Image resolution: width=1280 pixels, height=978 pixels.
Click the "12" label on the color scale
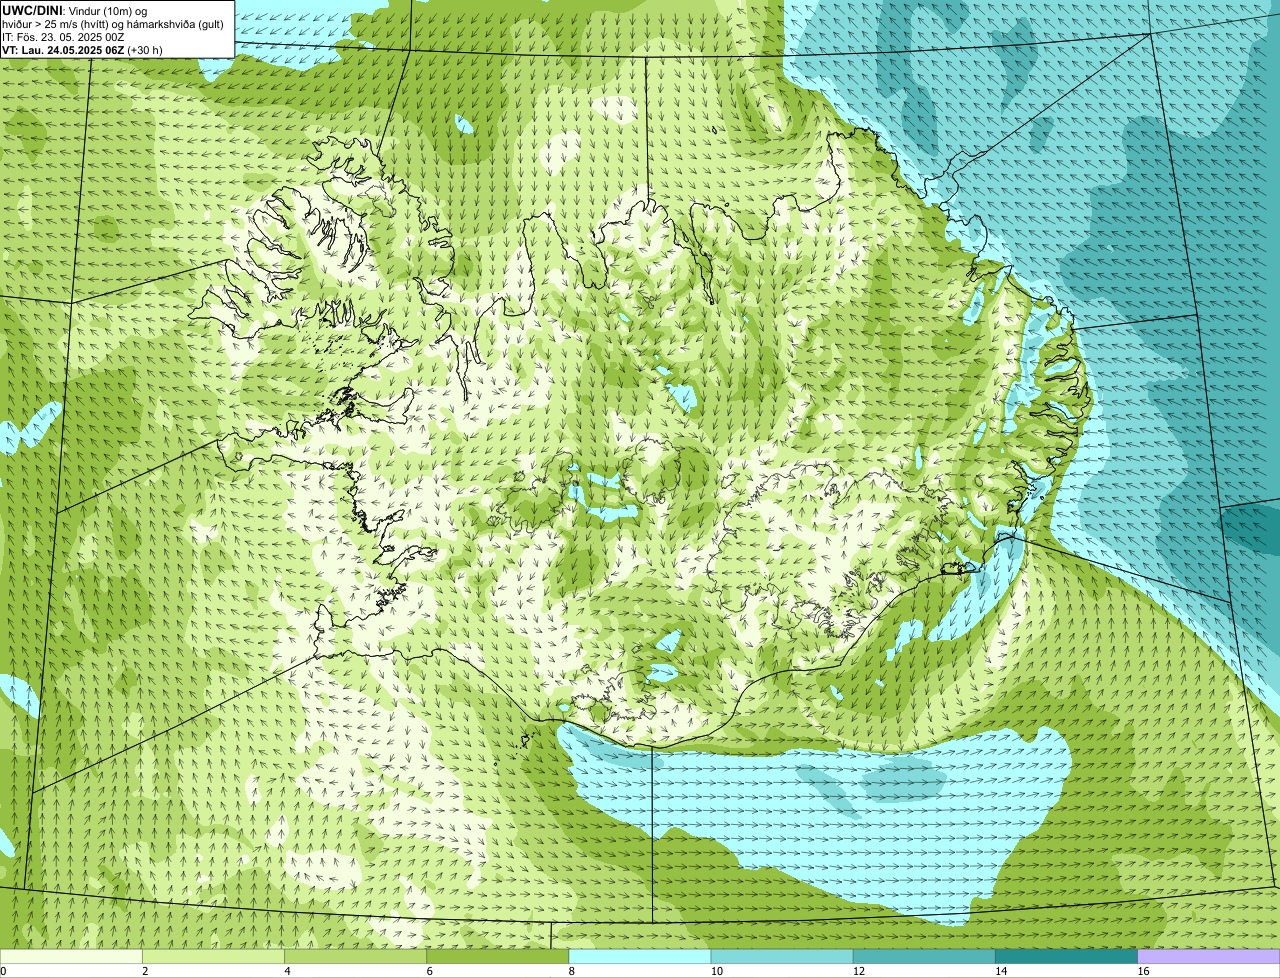click(858, 971)
